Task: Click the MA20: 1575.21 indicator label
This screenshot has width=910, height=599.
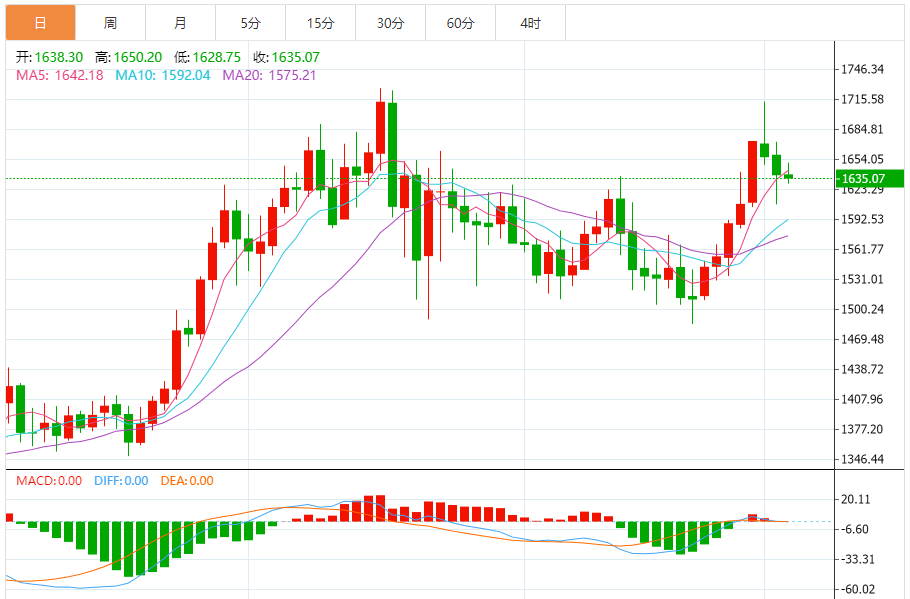Action: (269, 75)
